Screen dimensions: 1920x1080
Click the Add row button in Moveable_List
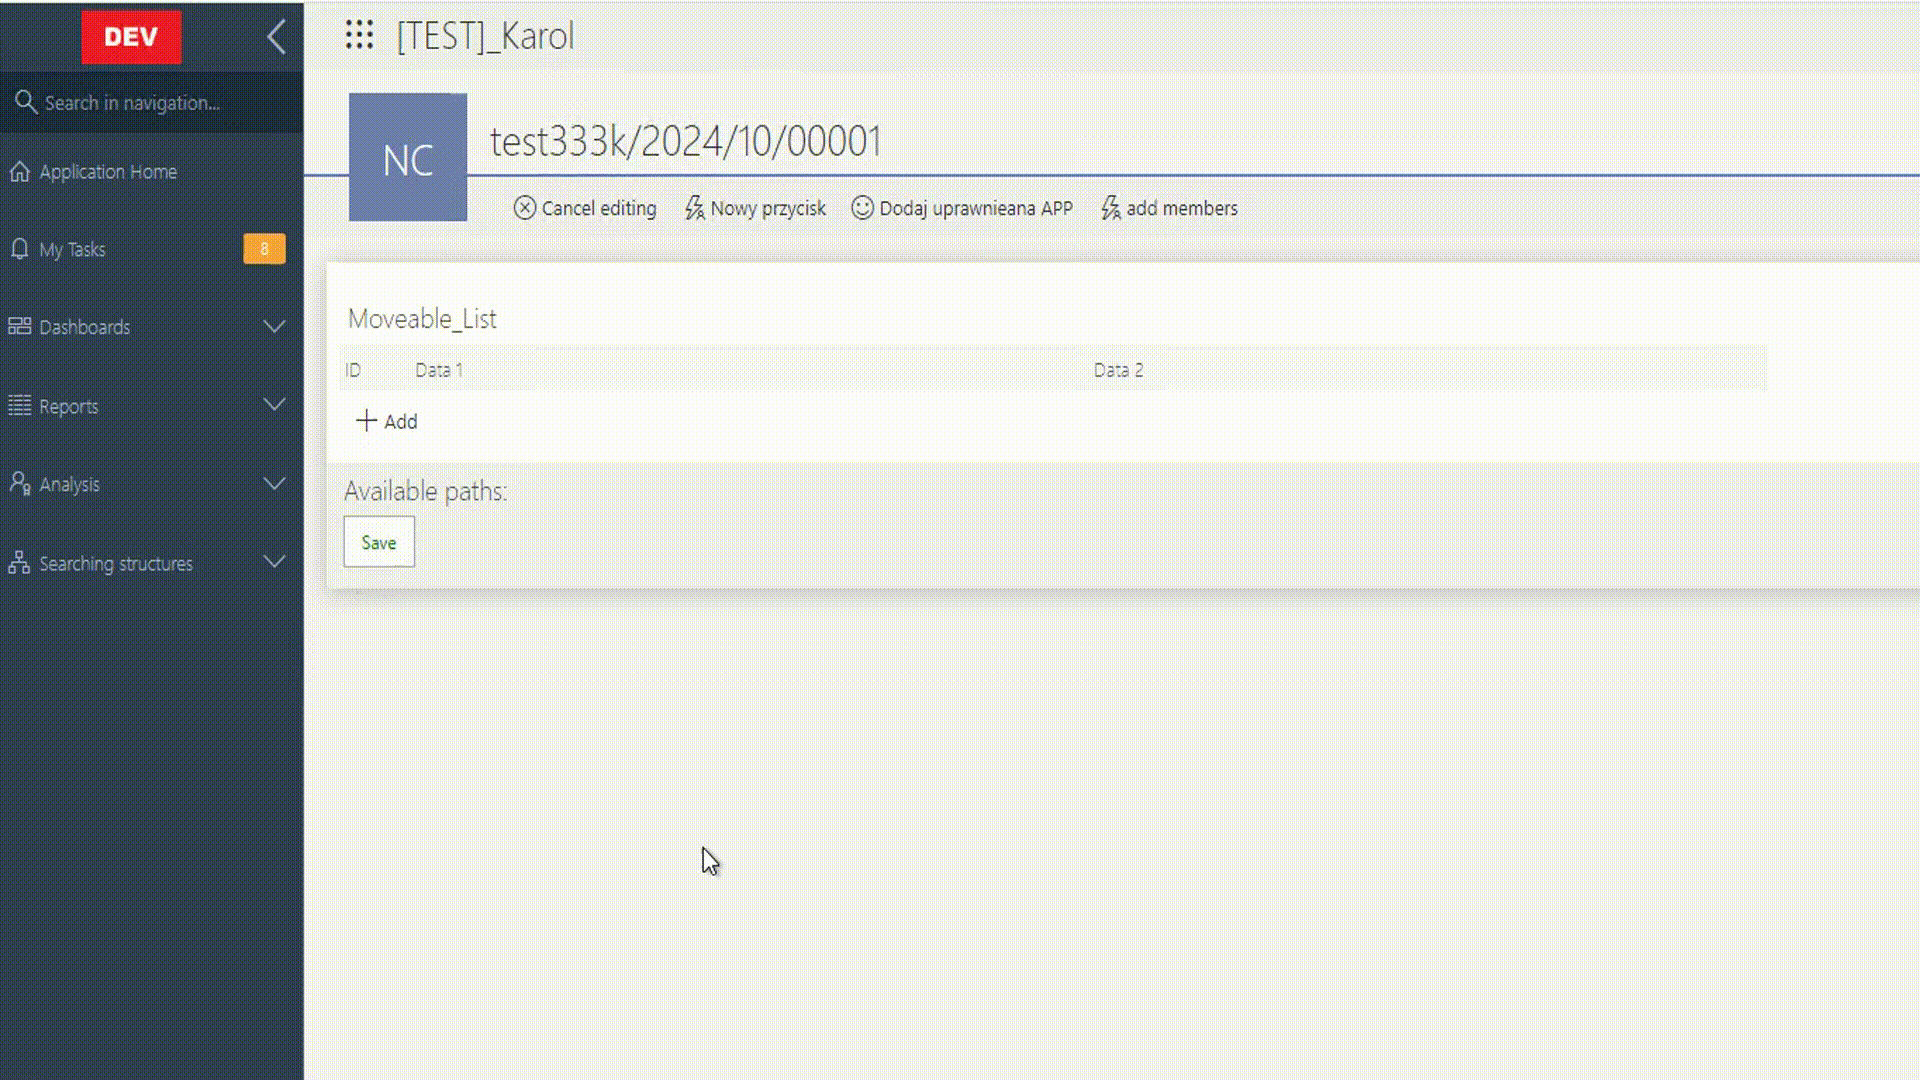pos(384,421)
